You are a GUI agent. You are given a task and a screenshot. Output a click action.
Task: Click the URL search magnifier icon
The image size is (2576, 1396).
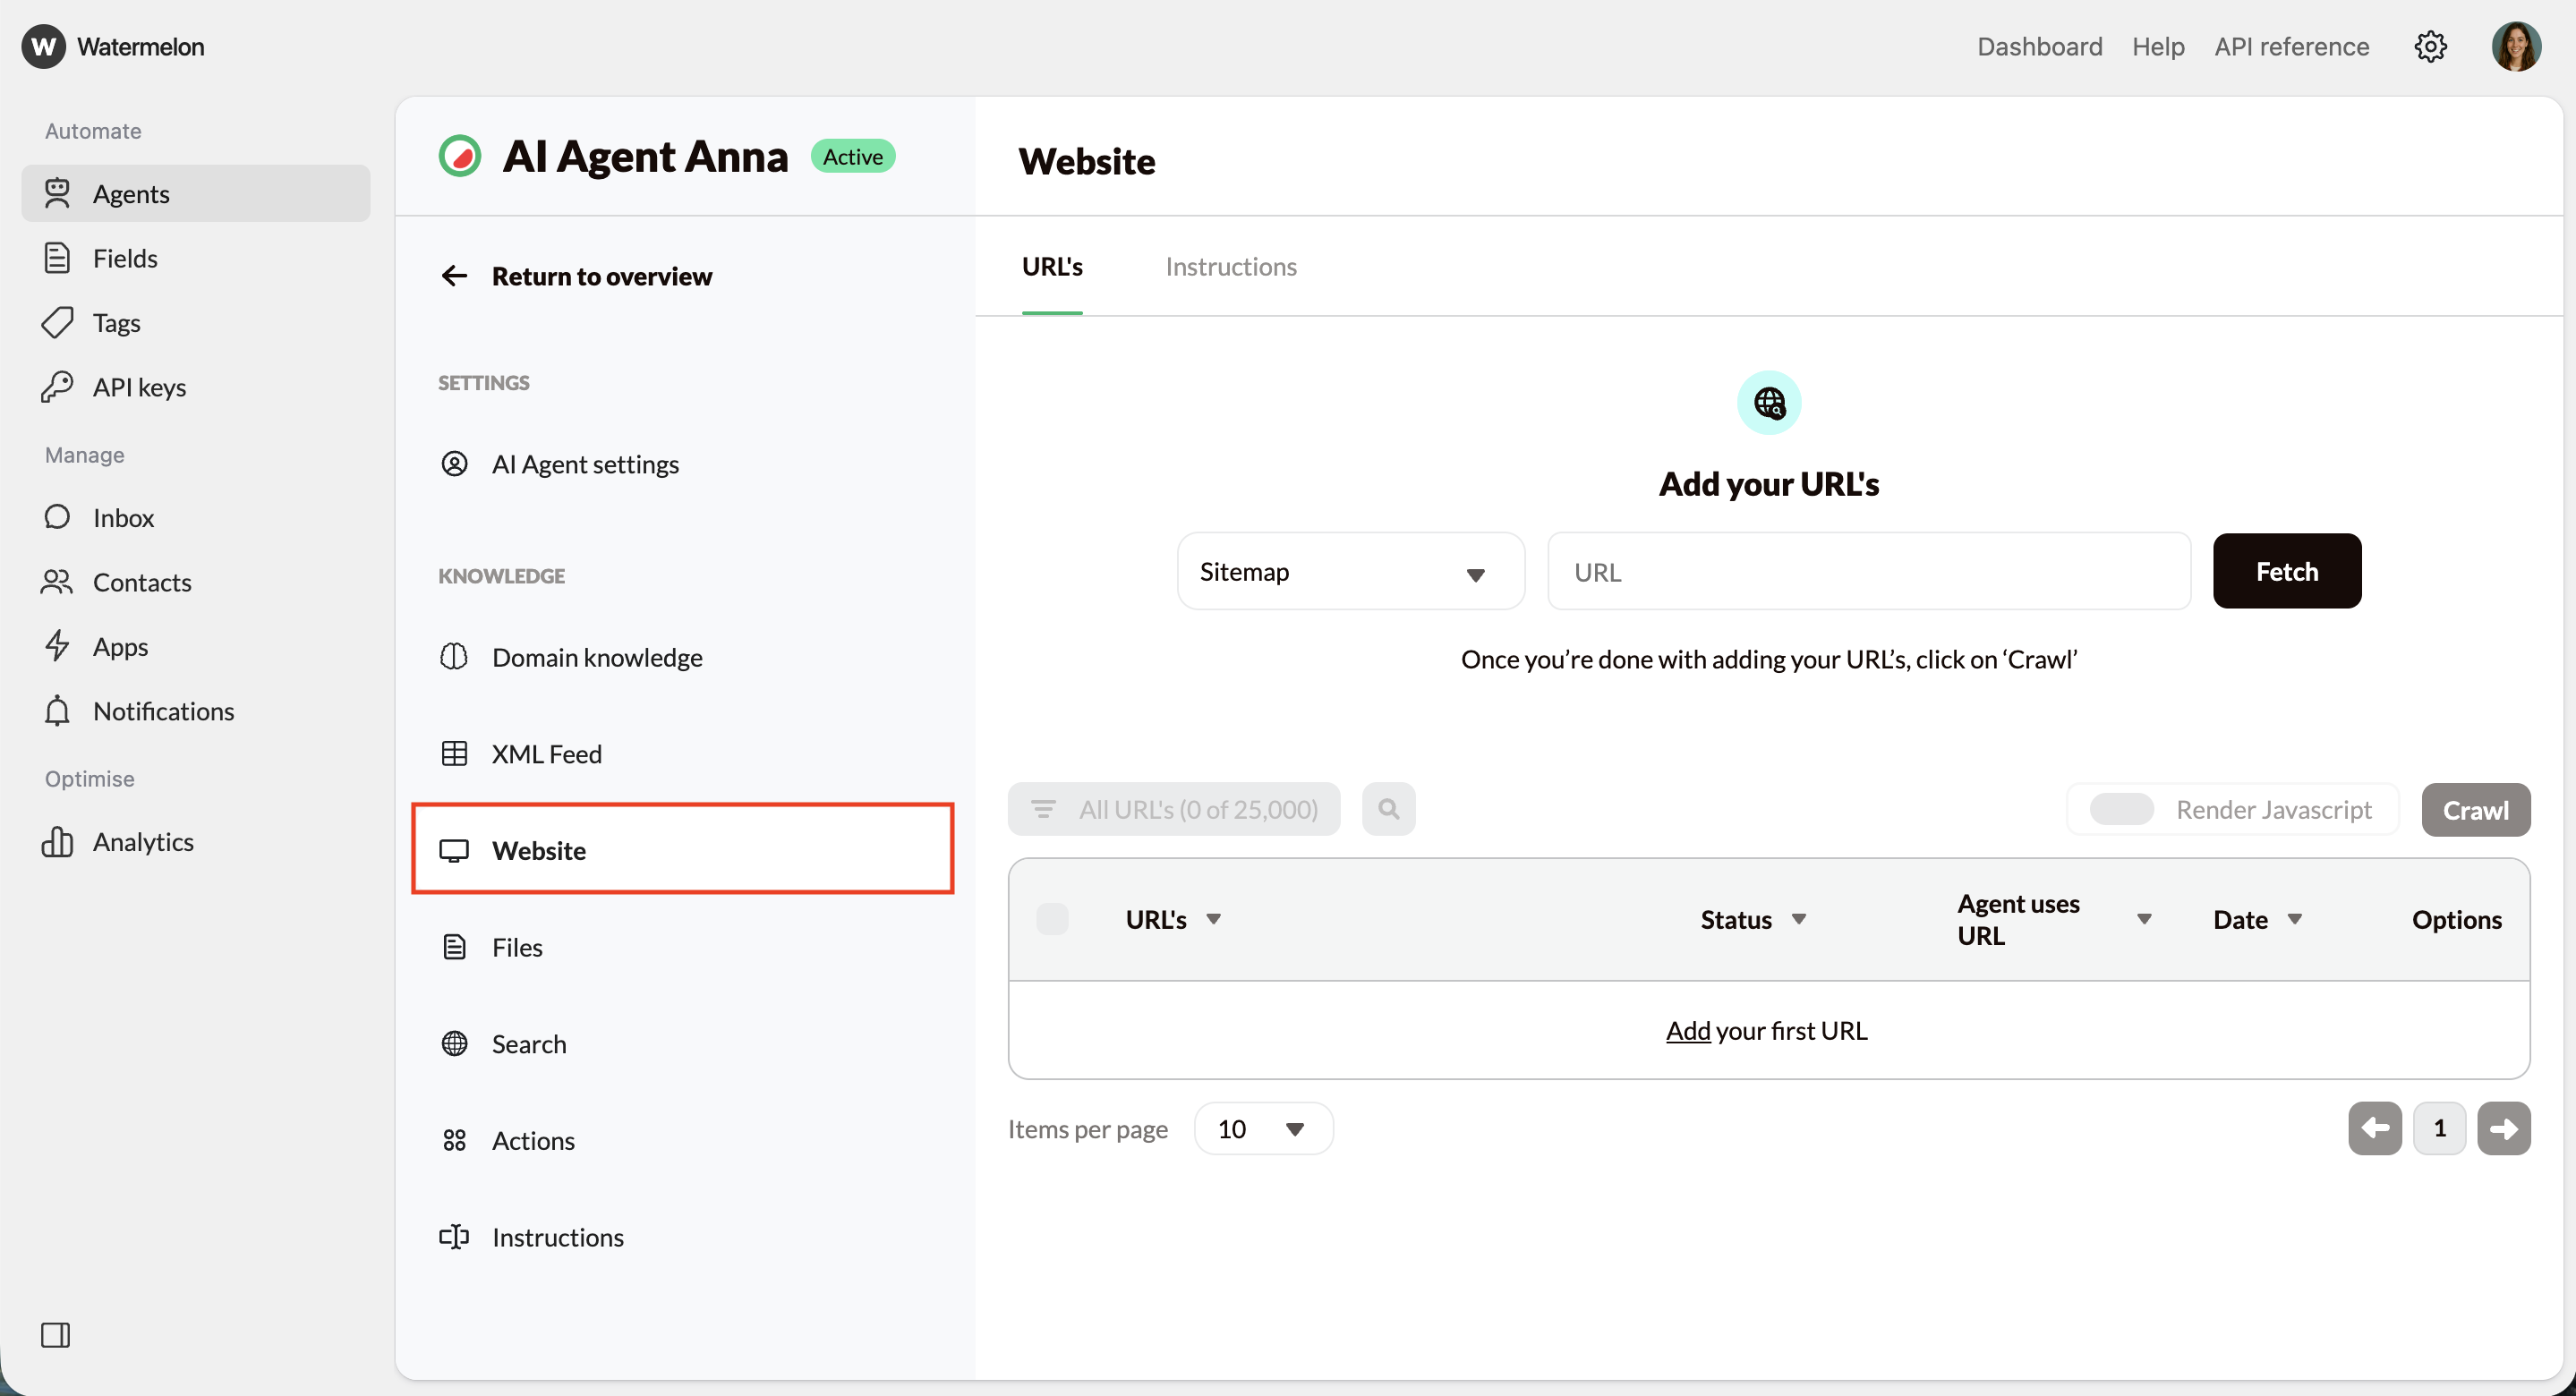(x=1388, y=808)
